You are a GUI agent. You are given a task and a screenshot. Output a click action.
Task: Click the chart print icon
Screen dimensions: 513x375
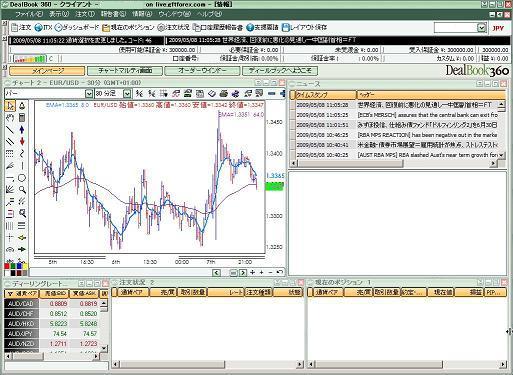(224, 94)
